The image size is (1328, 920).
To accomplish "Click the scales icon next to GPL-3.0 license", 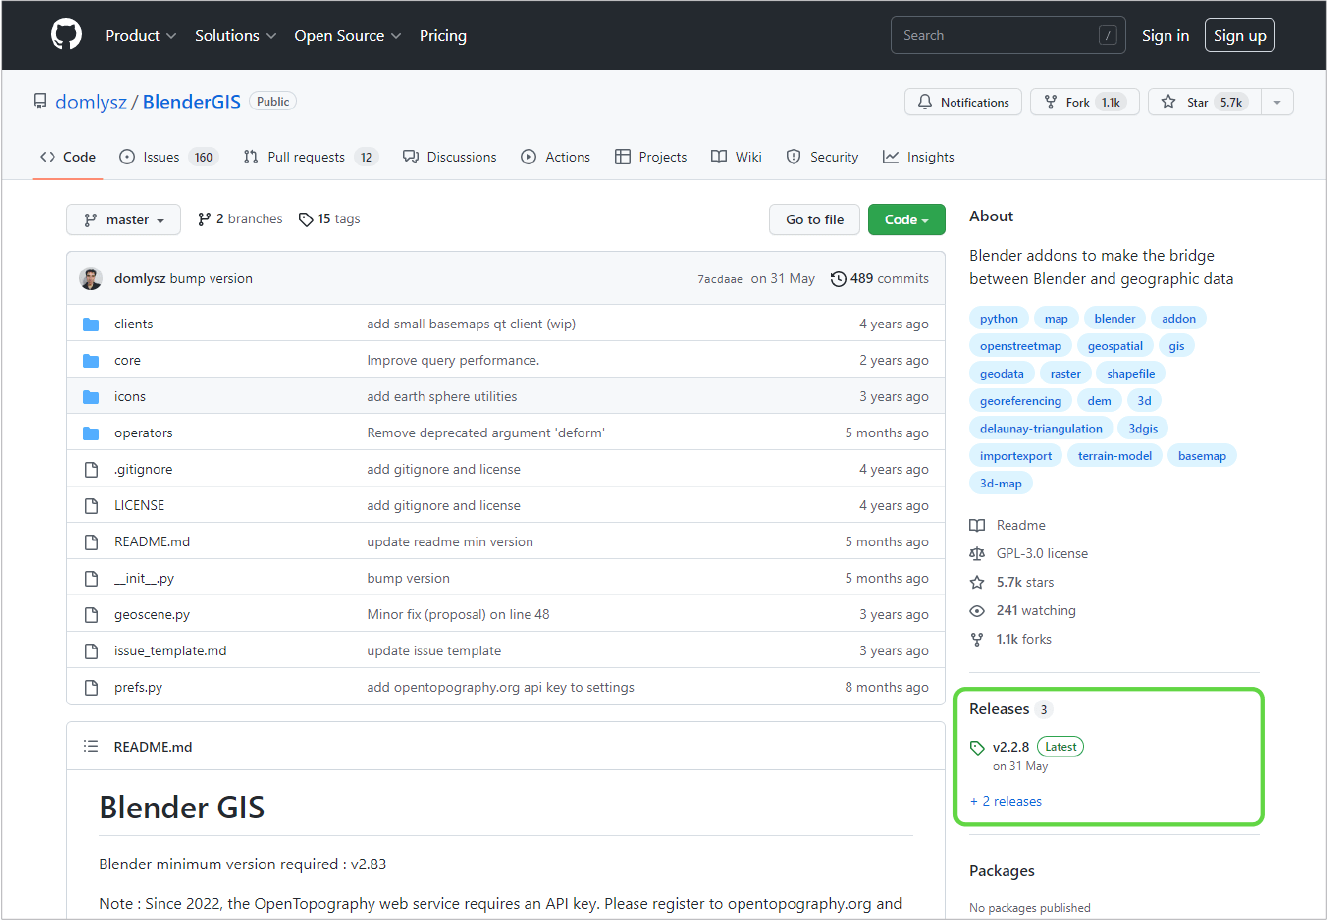I will (x=977, y=554).
